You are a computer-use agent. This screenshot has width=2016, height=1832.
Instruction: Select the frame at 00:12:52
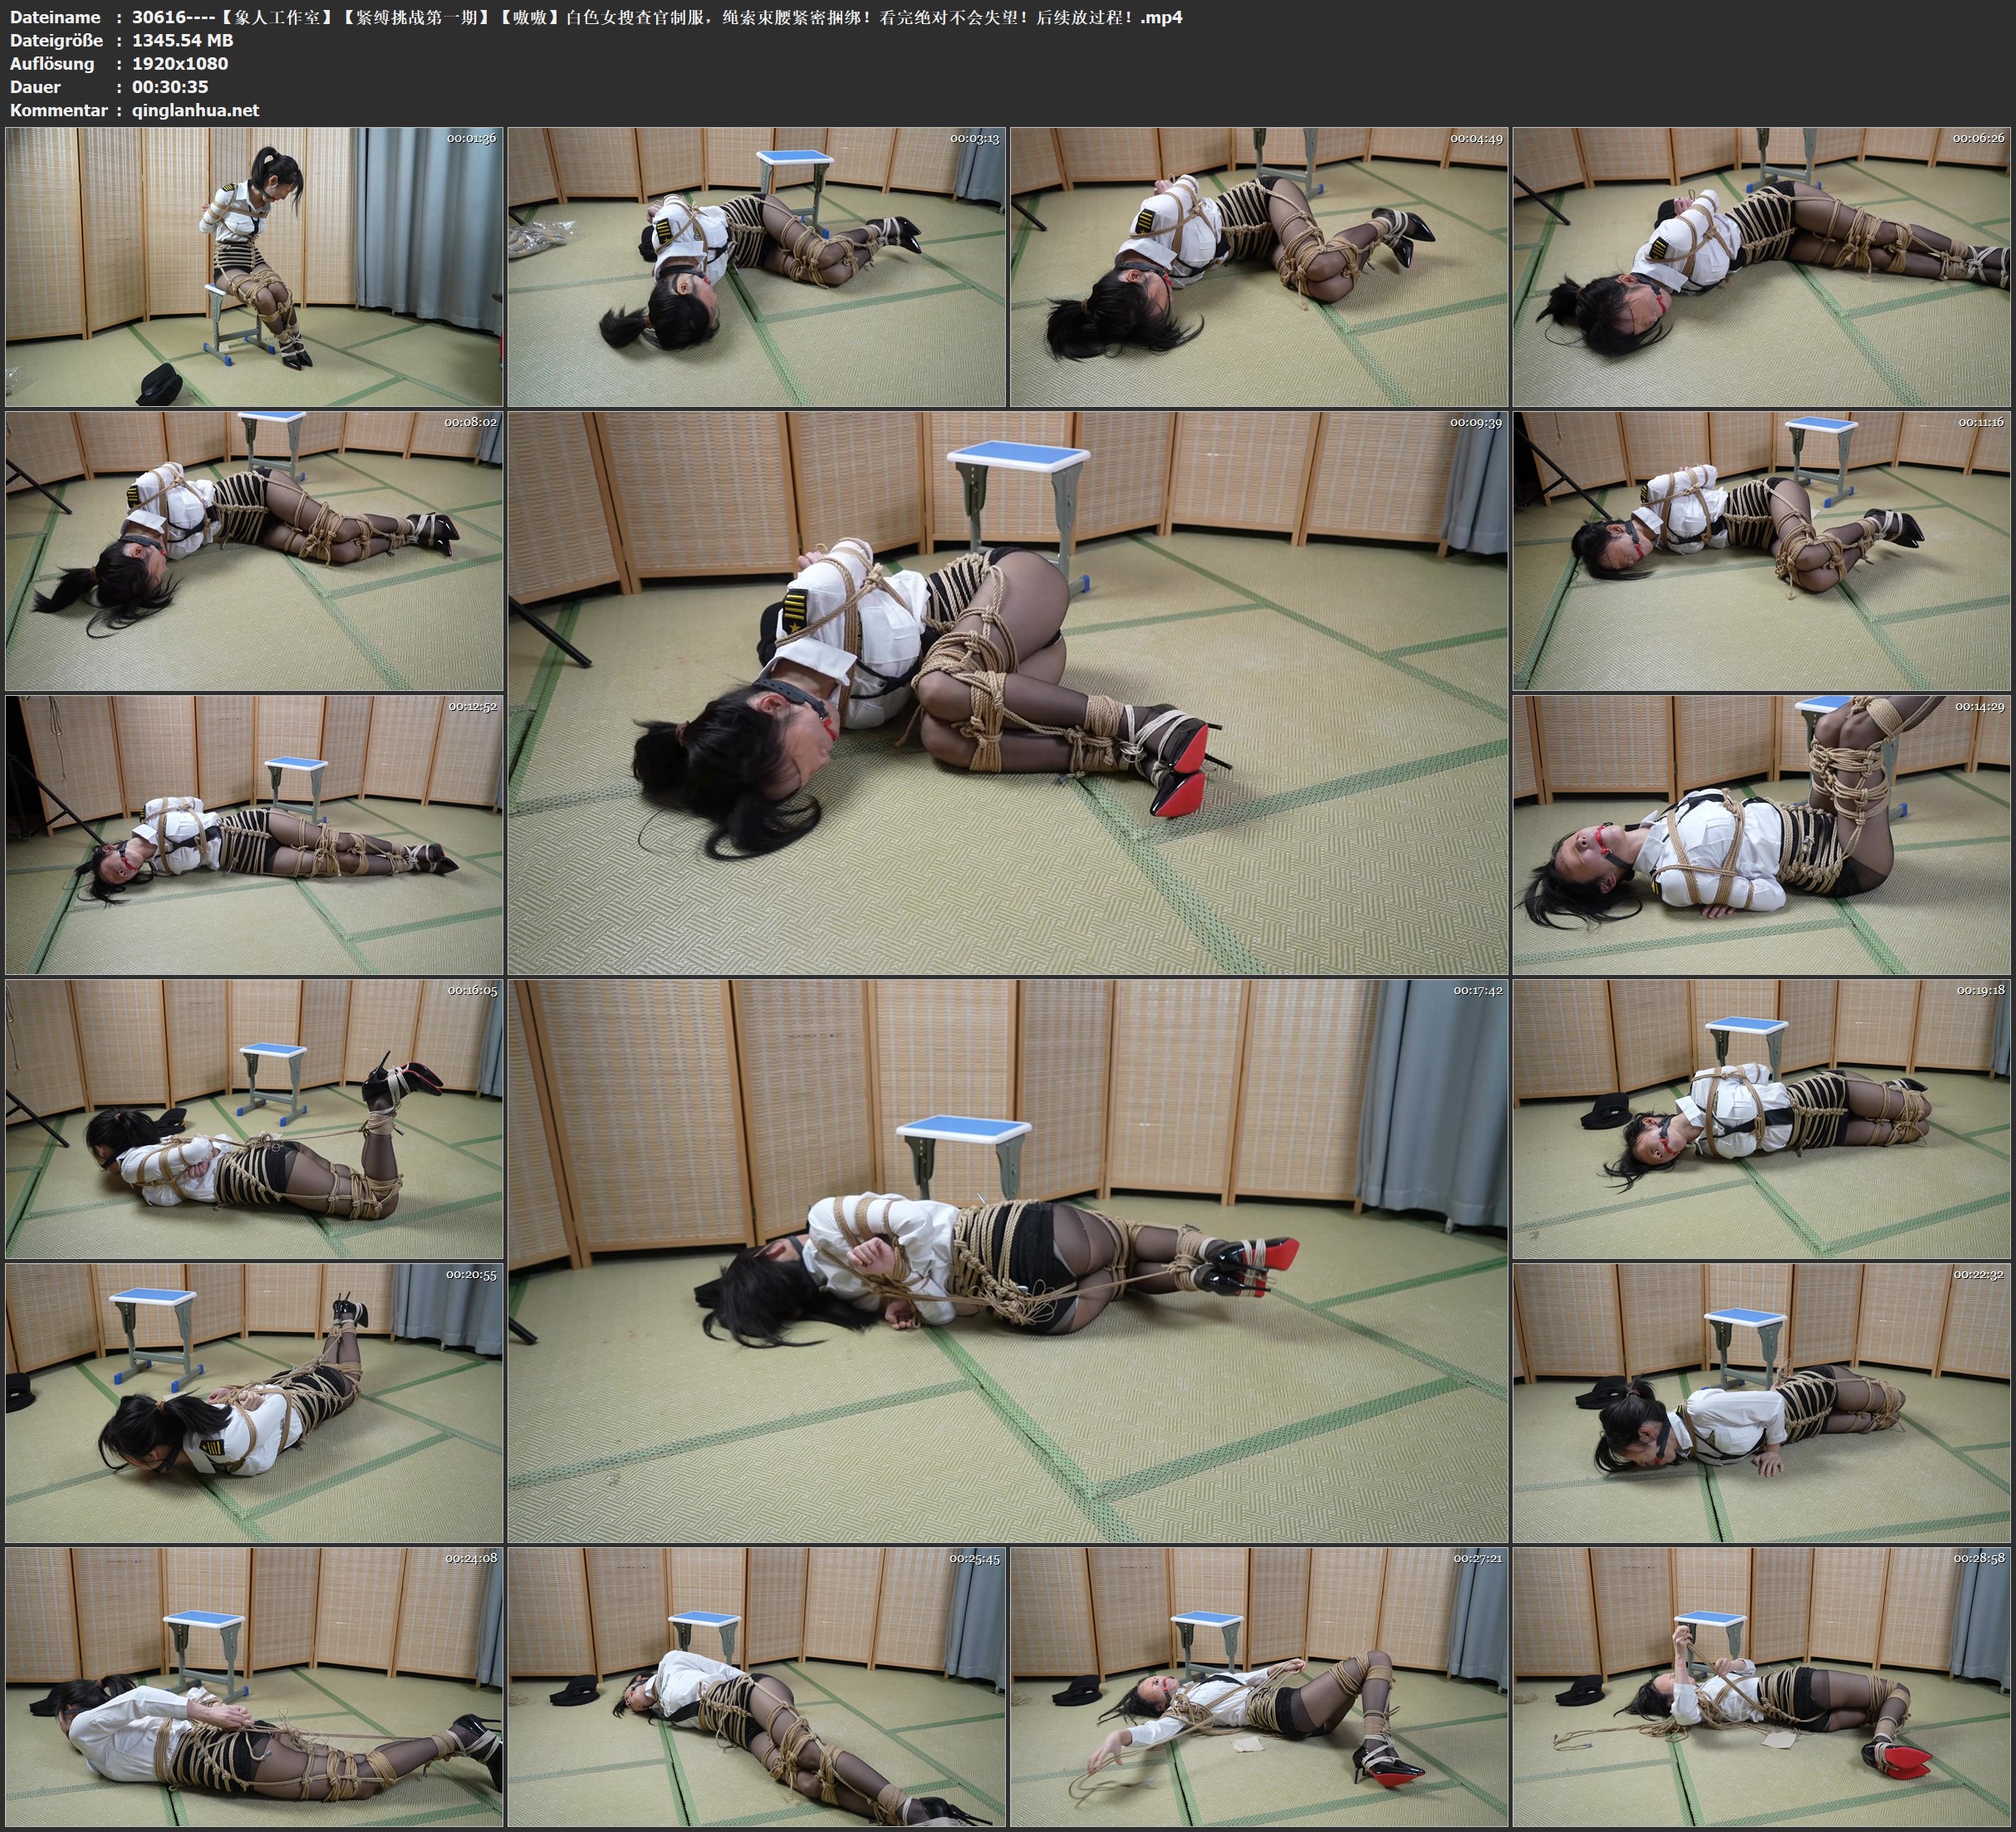click(254, 835)
